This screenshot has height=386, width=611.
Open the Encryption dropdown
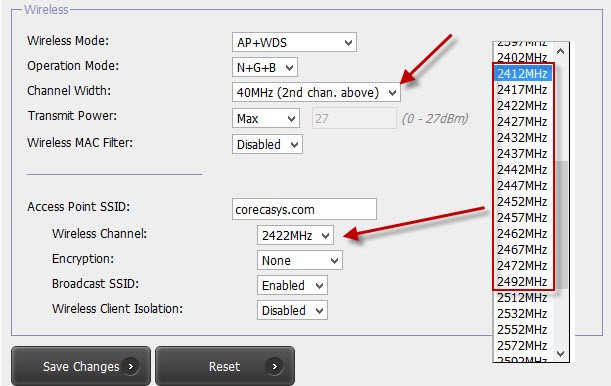(300, 260)
